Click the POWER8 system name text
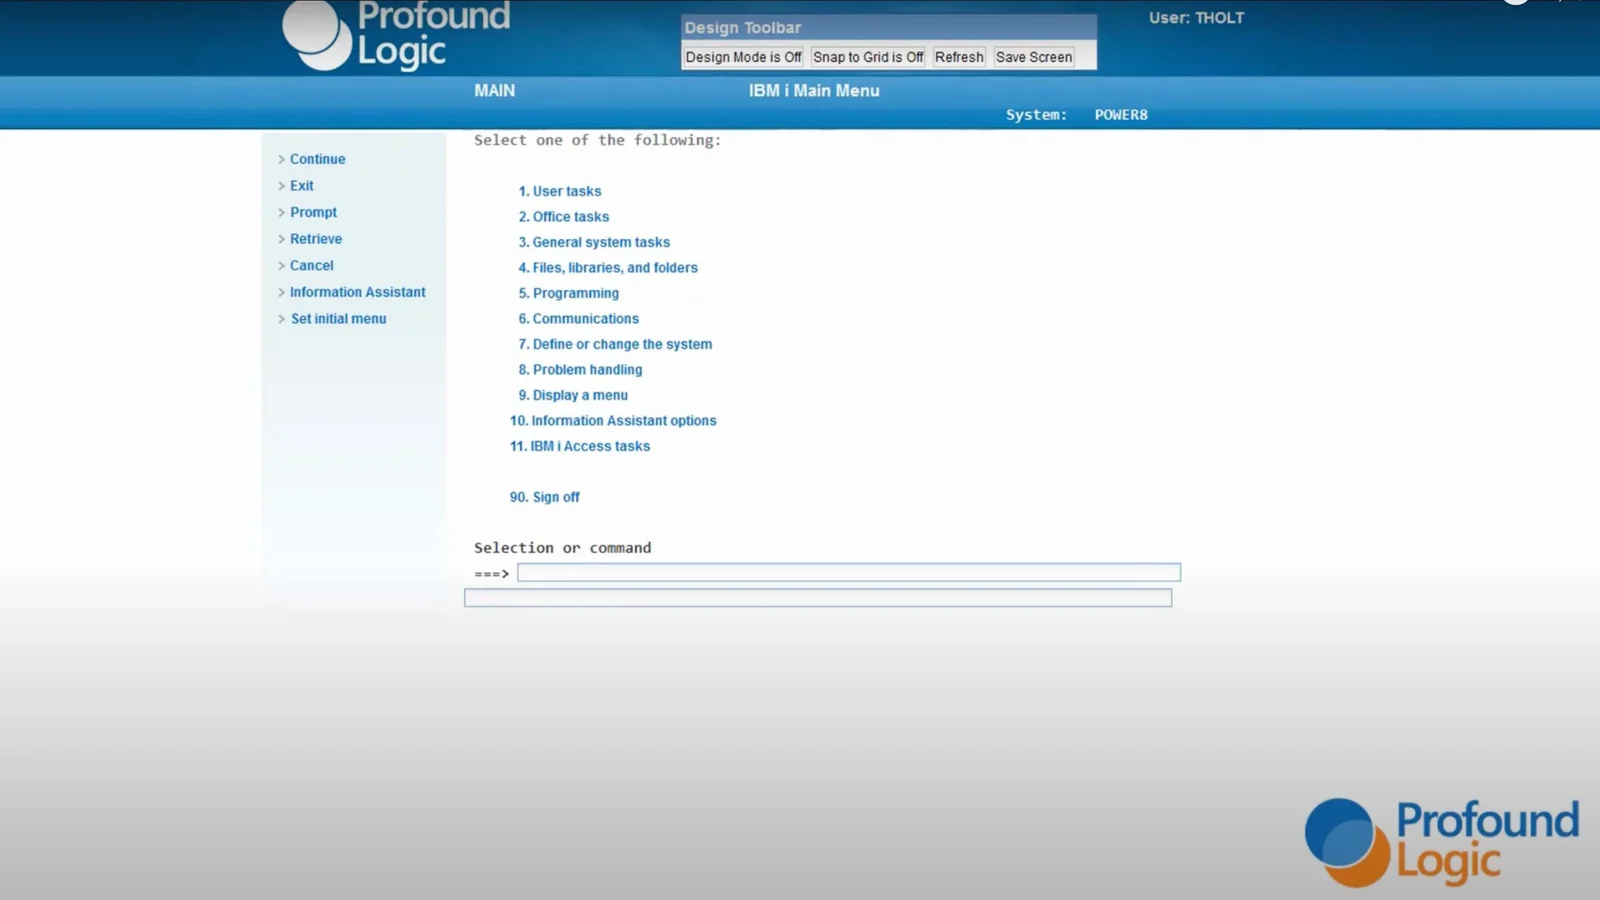 pos(1121,115)
